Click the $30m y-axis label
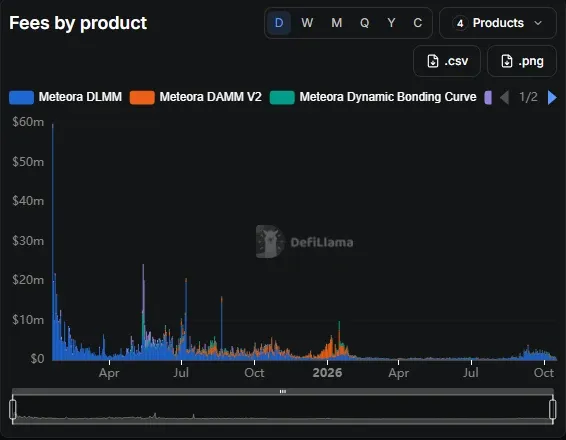Image resolution: width=566 pixels, height=440 pixels. click(28, 240)
